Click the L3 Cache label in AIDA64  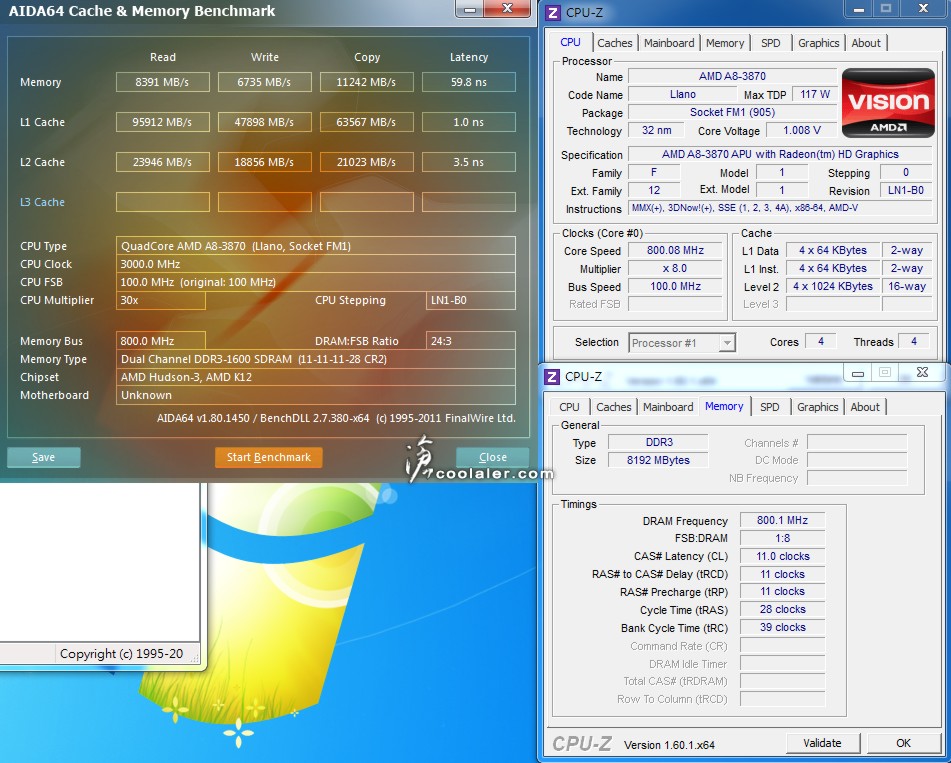point(42,202)
